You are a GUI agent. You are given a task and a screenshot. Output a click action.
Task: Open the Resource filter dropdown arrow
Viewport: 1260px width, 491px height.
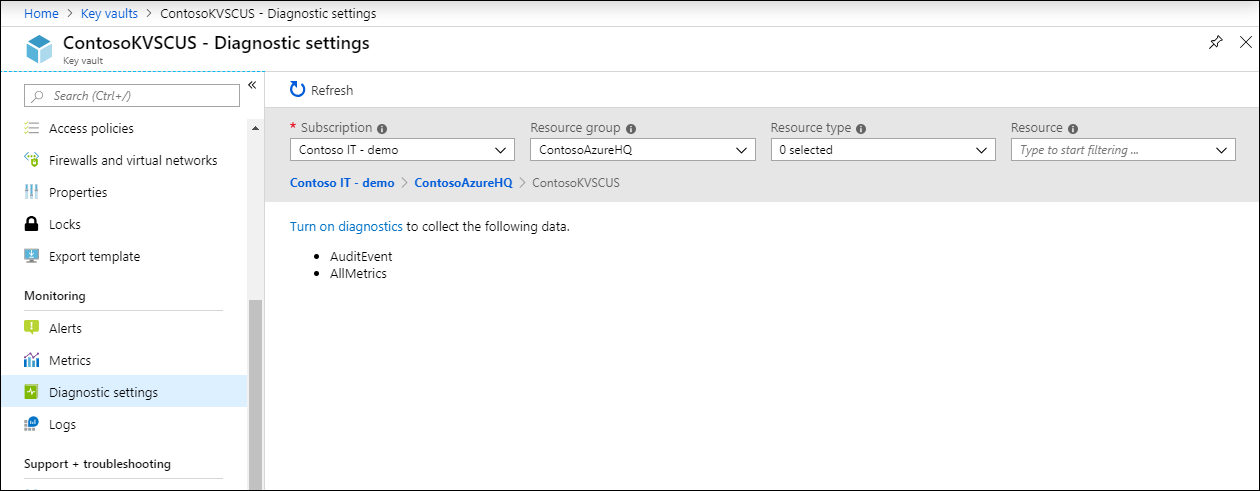click(1221, 150)
